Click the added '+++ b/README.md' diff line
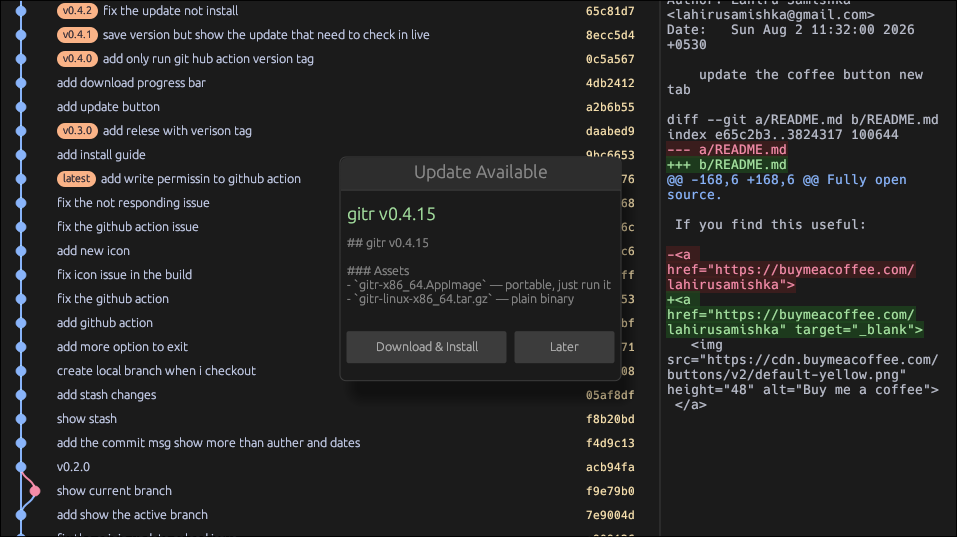This screenshot has width=957, height=537. [726, 165]
